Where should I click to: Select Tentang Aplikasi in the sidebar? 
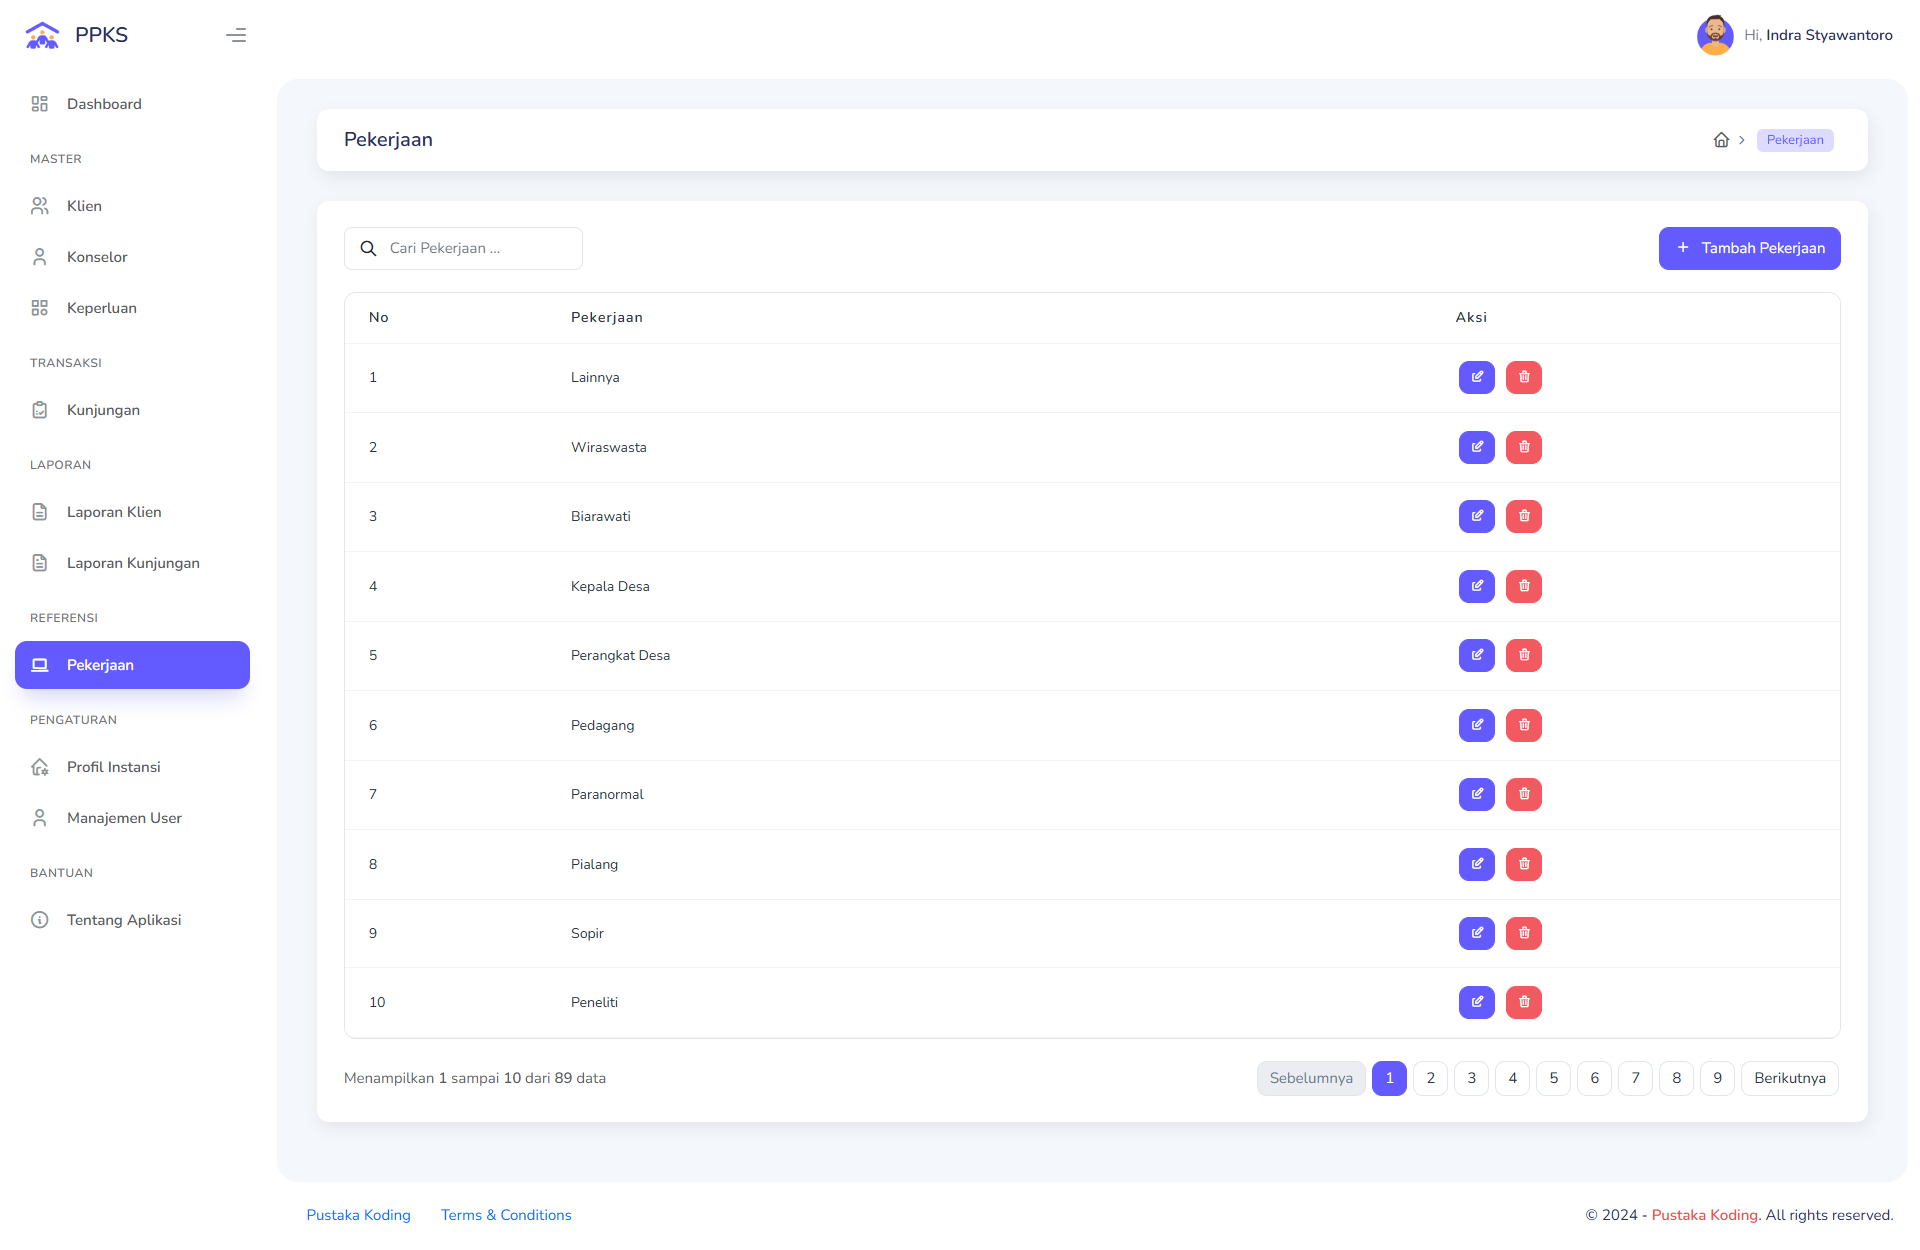(x=123, y=920)
